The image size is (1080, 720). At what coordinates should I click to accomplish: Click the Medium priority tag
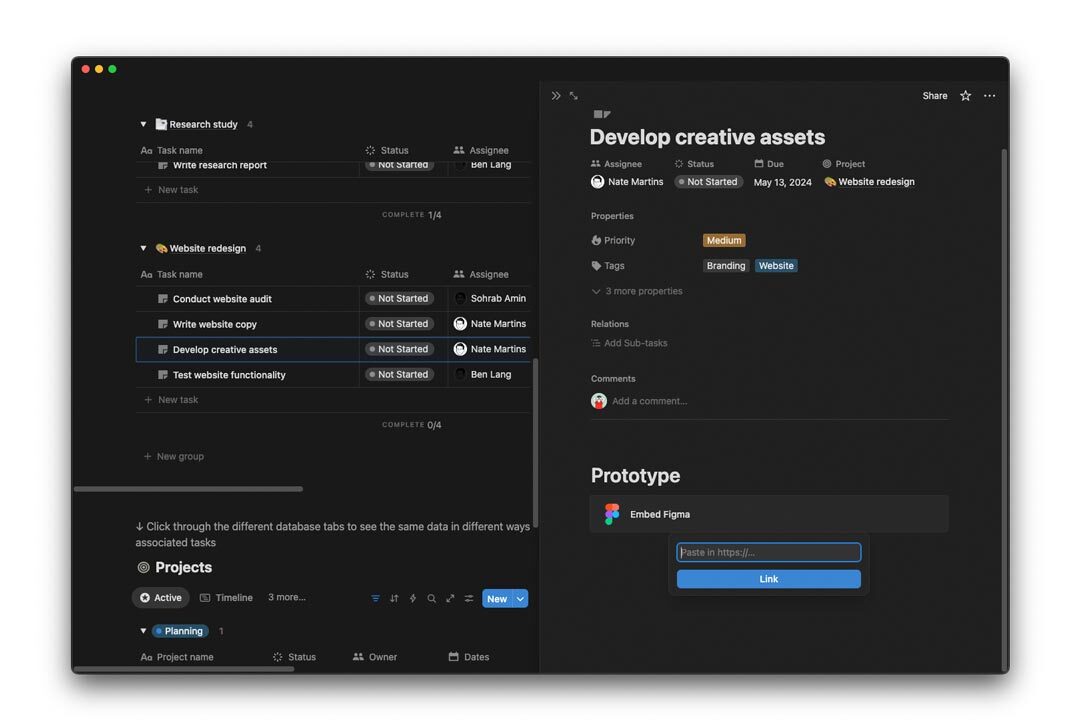(724, 241)
